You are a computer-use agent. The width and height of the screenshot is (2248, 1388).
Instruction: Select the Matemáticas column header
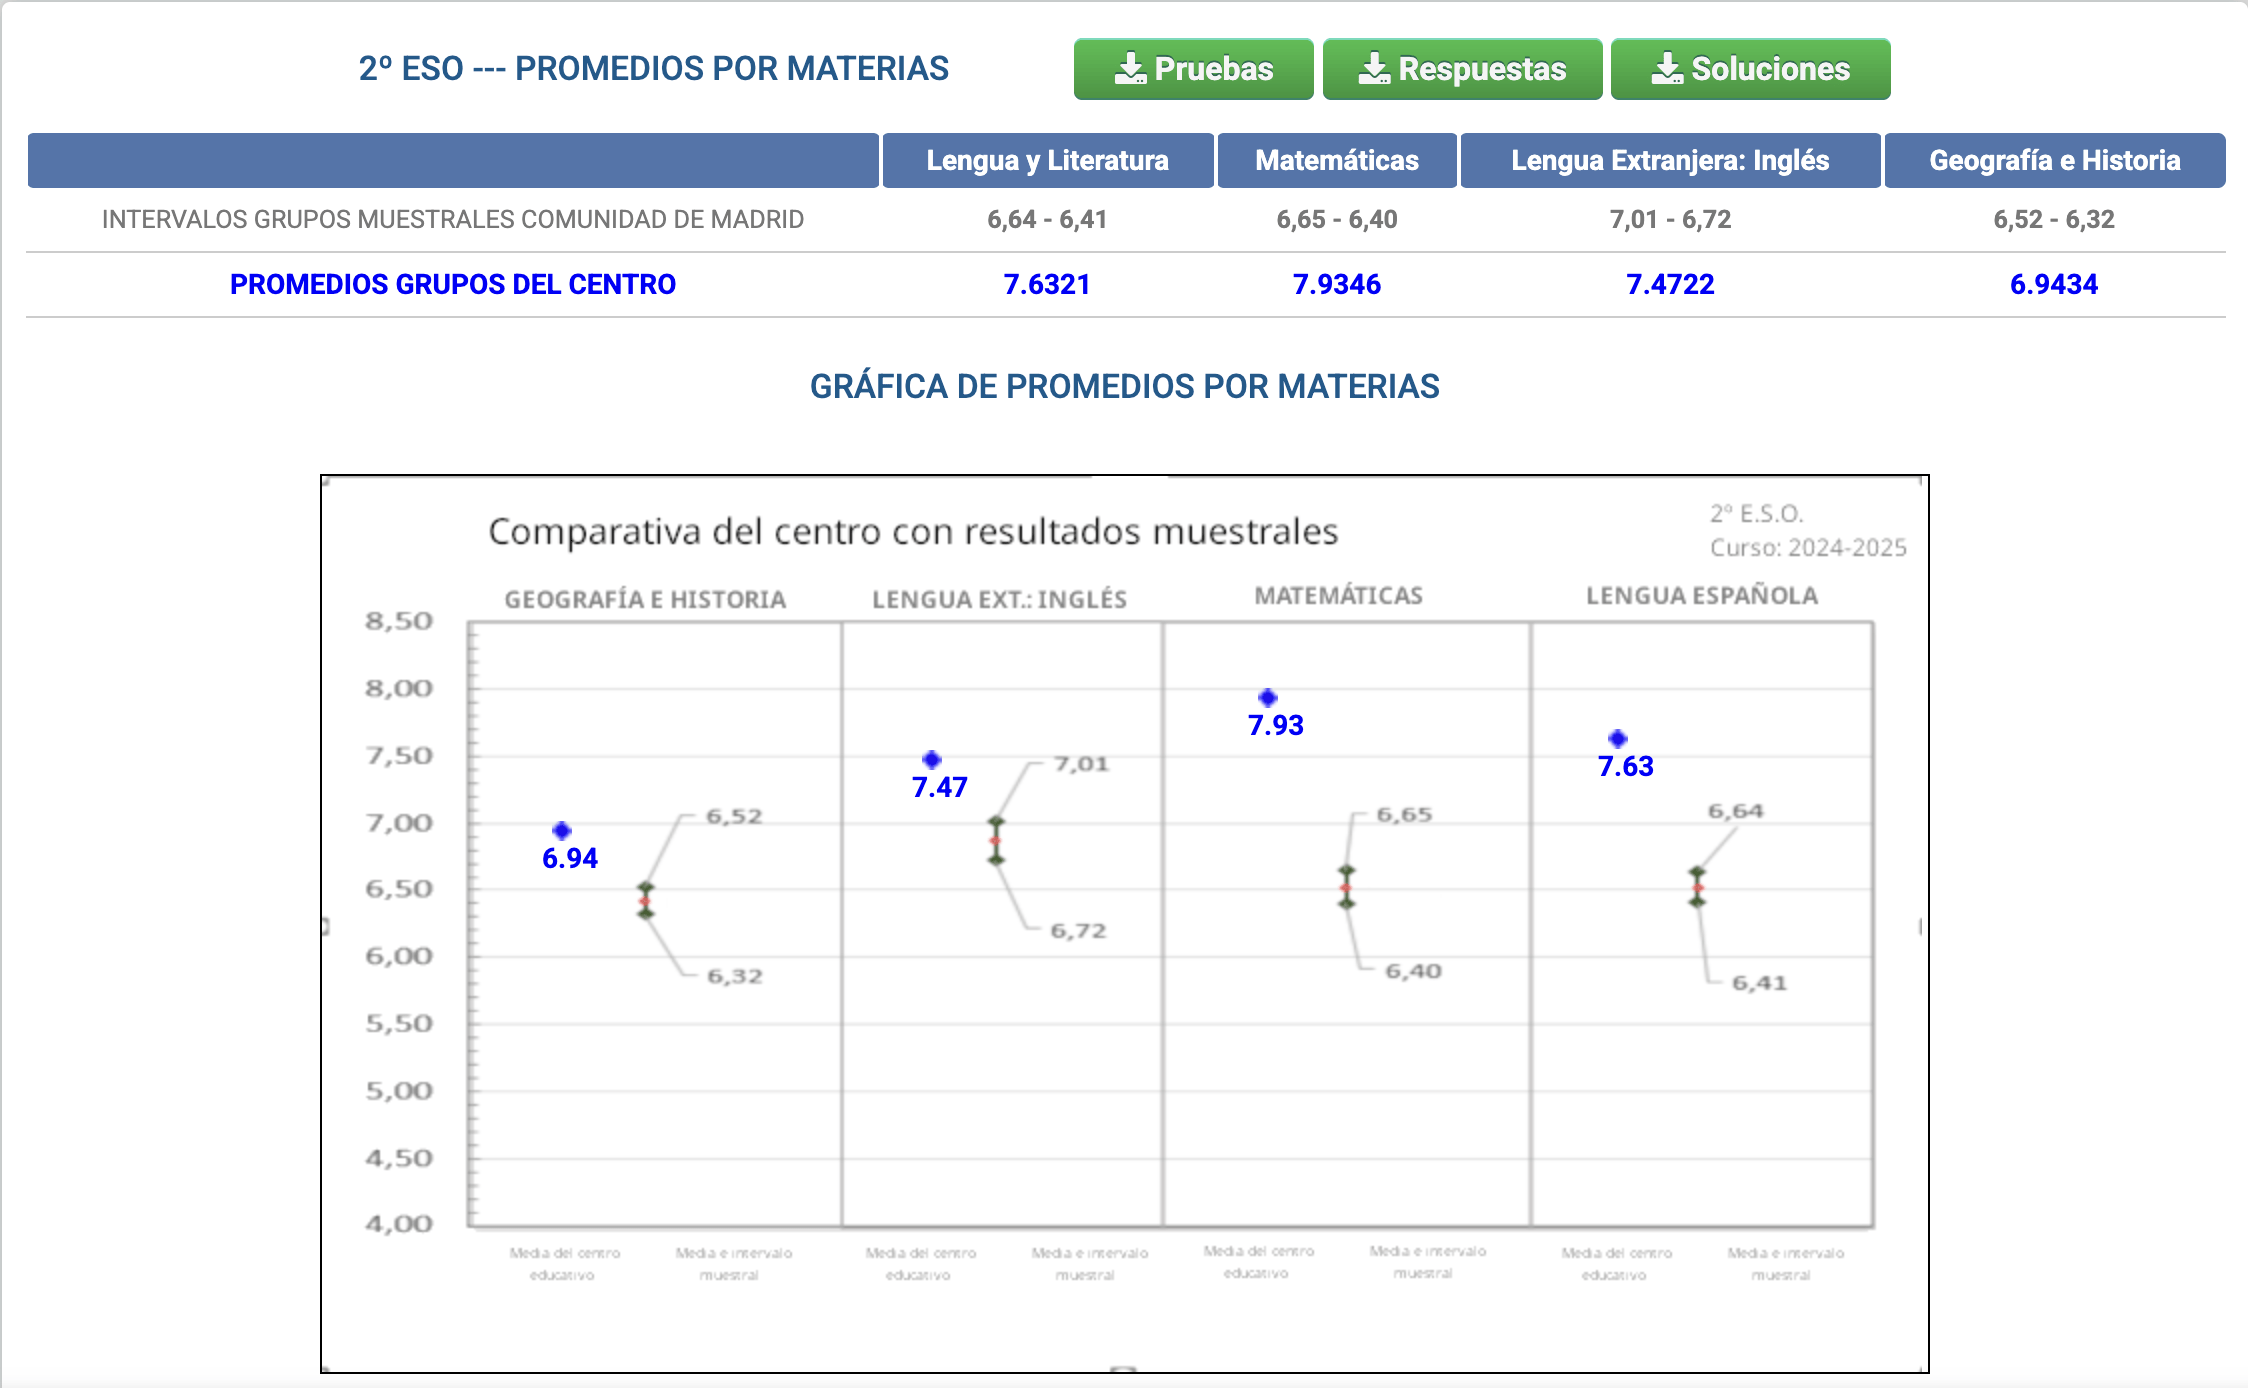point(1336,160)
